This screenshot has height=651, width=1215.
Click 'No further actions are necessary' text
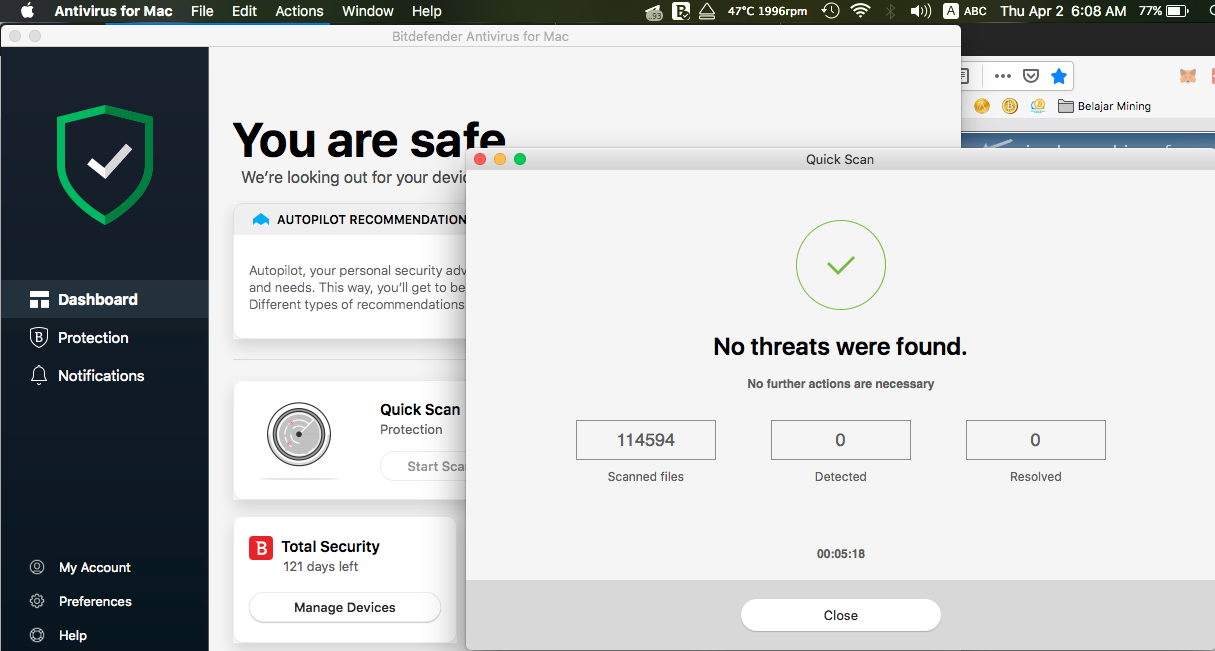840,384
